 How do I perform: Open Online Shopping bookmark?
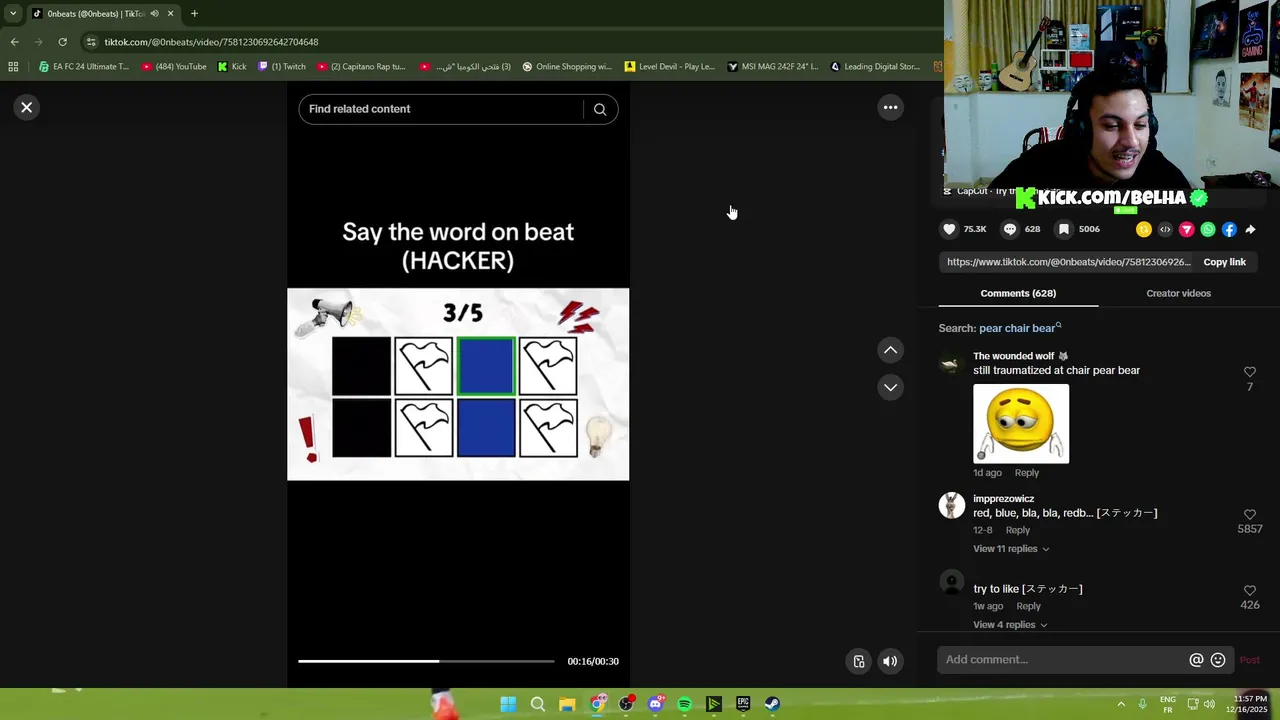[x=567, y=67]
